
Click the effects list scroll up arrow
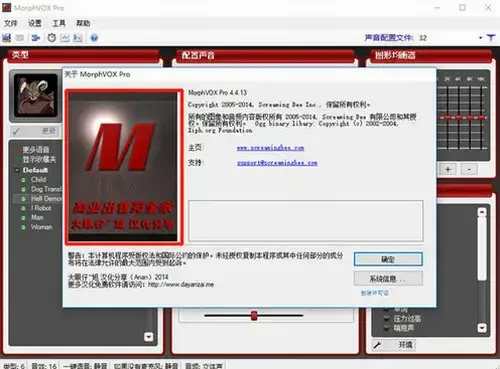pyautogui.click(x=482, y=212)
